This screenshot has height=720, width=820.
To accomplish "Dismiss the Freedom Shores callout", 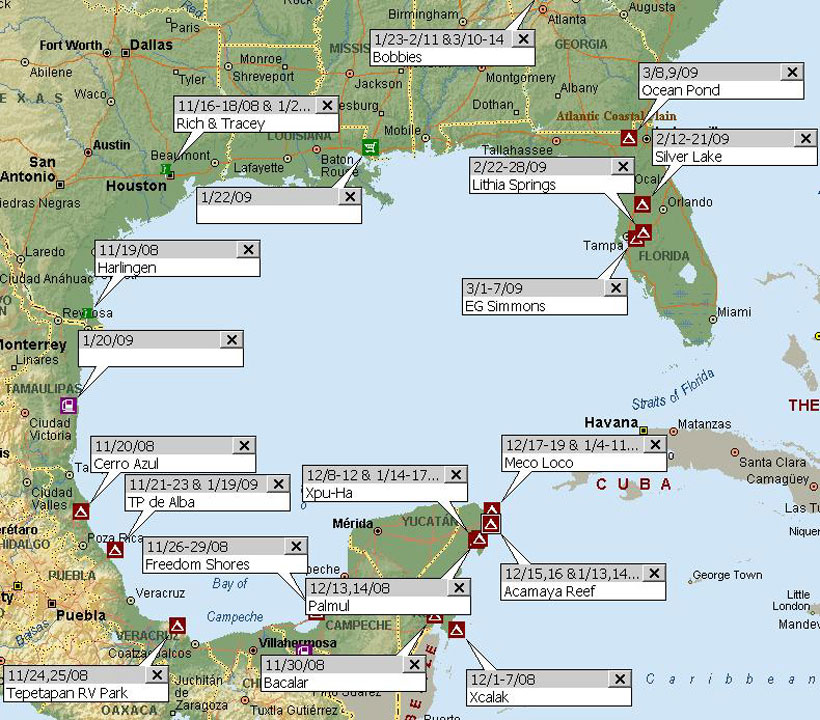I will coord(295,546).
